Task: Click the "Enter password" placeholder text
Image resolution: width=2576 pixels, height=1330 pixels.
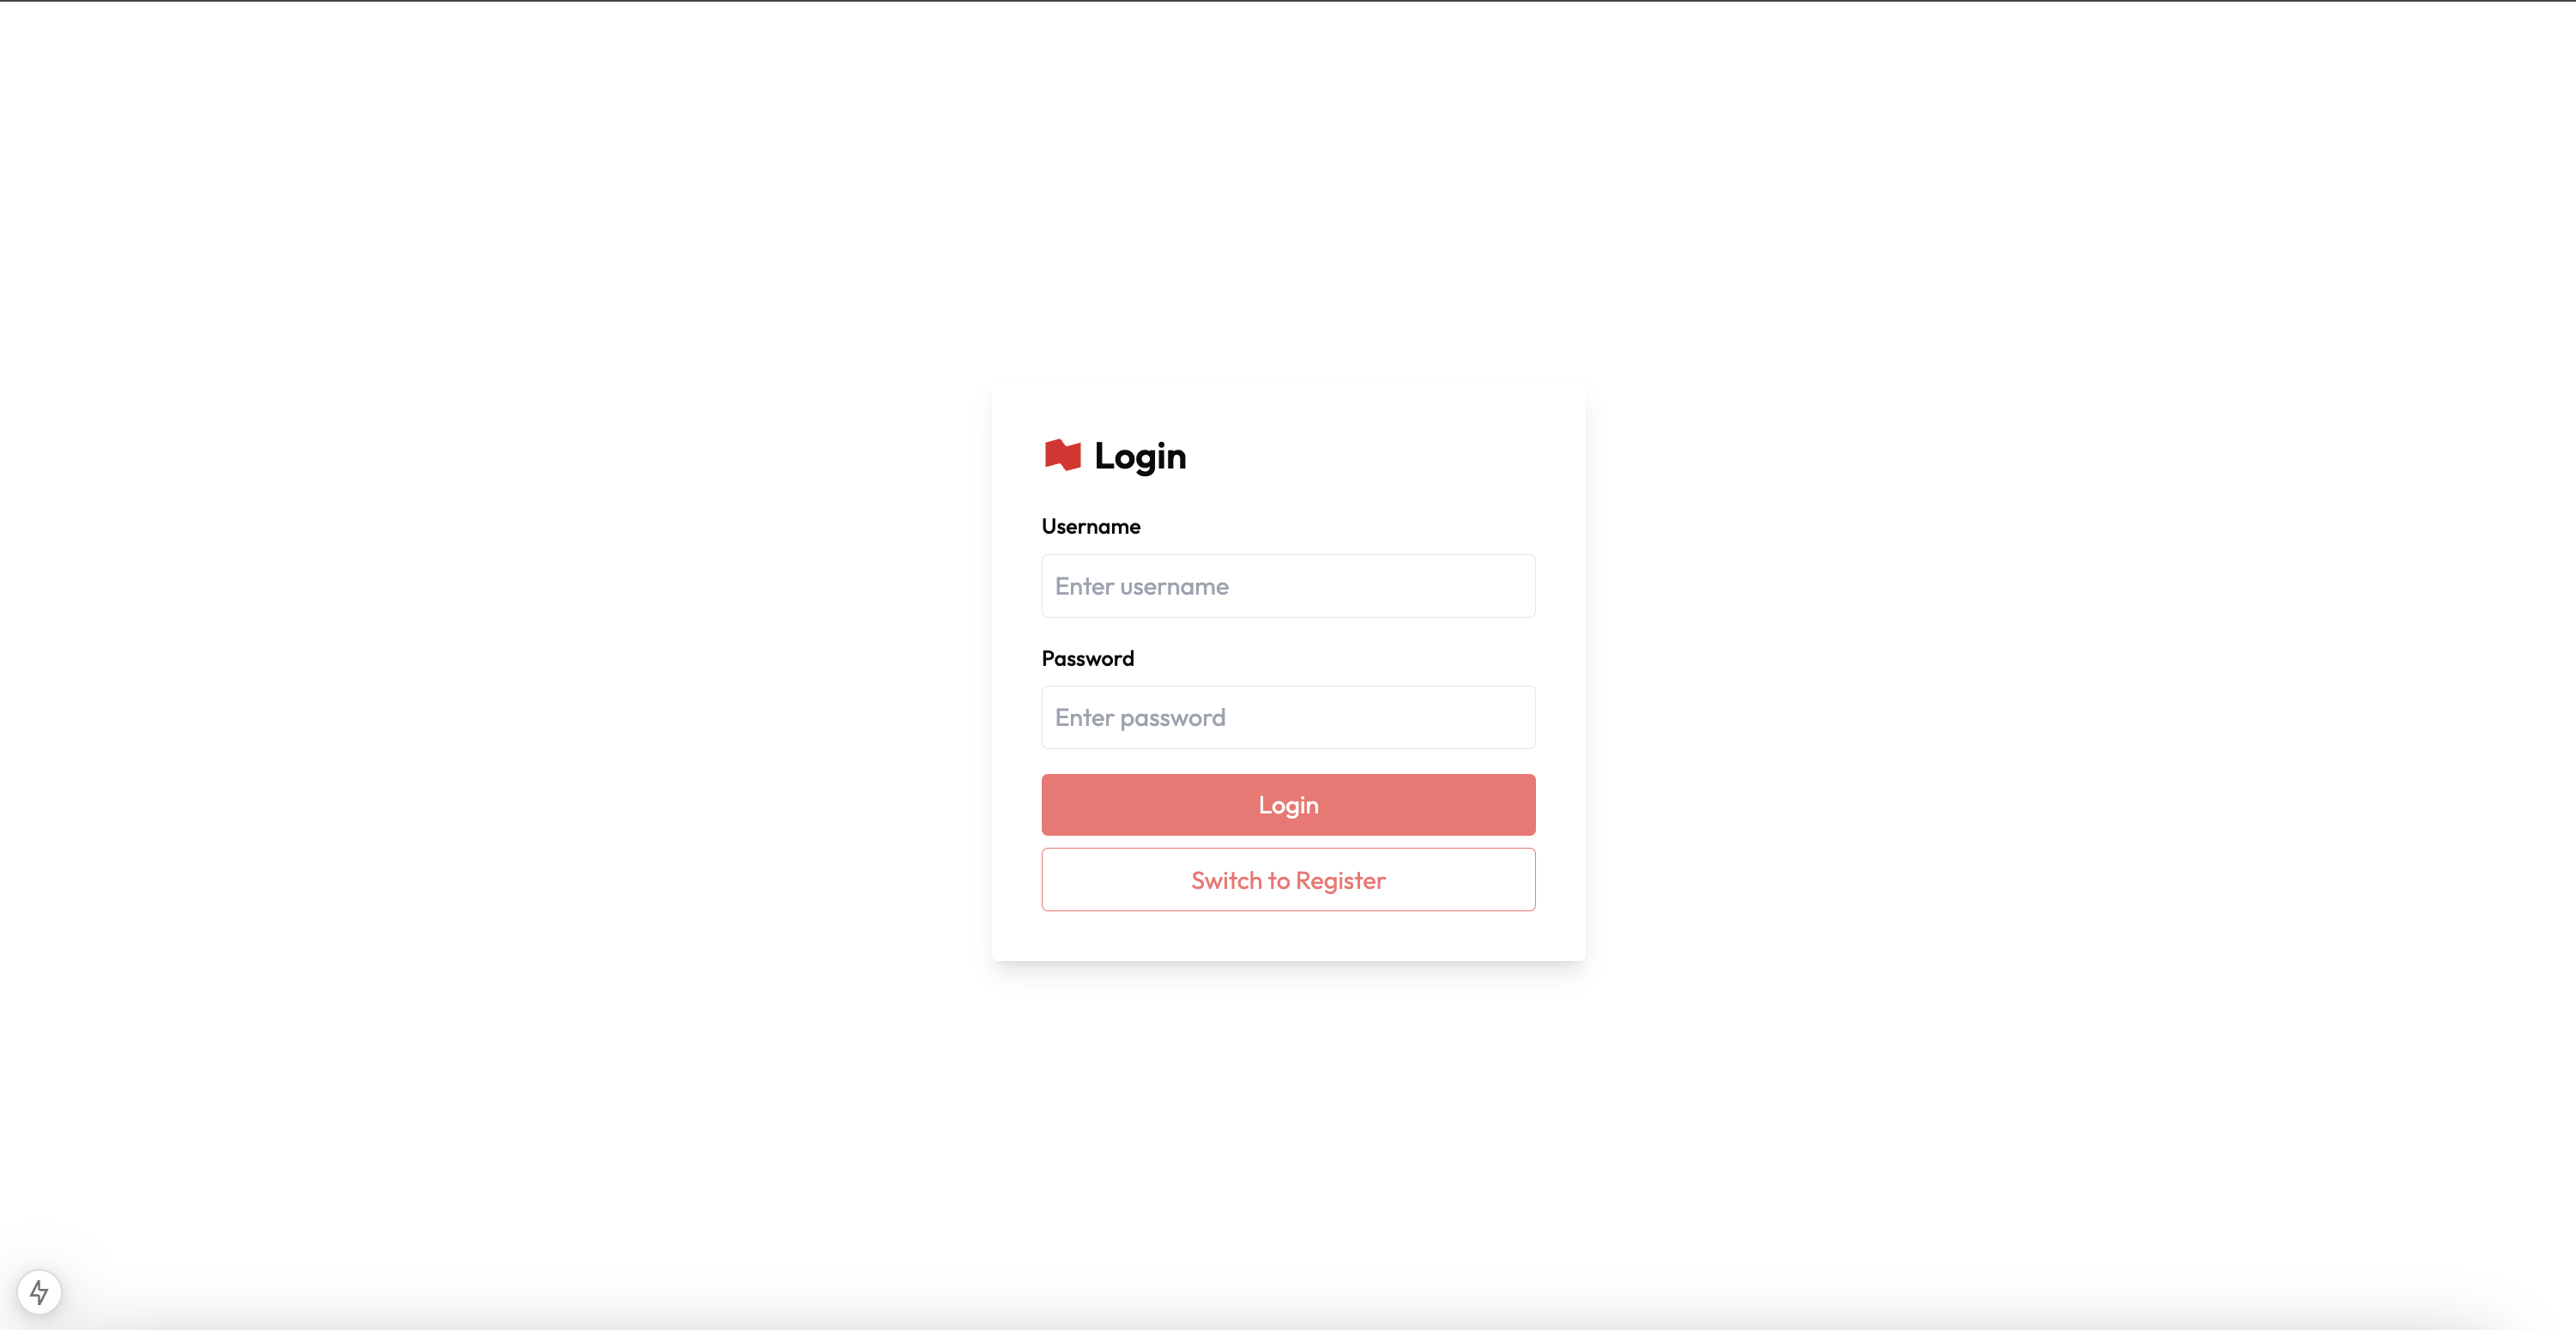Action: (1140, 718)
